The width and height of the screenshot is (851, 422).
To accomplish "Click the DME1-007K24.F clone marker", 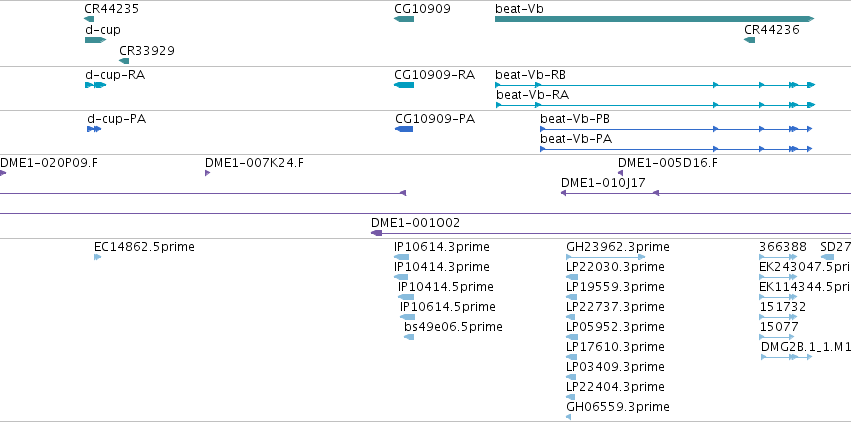I will tap(207, 173).
